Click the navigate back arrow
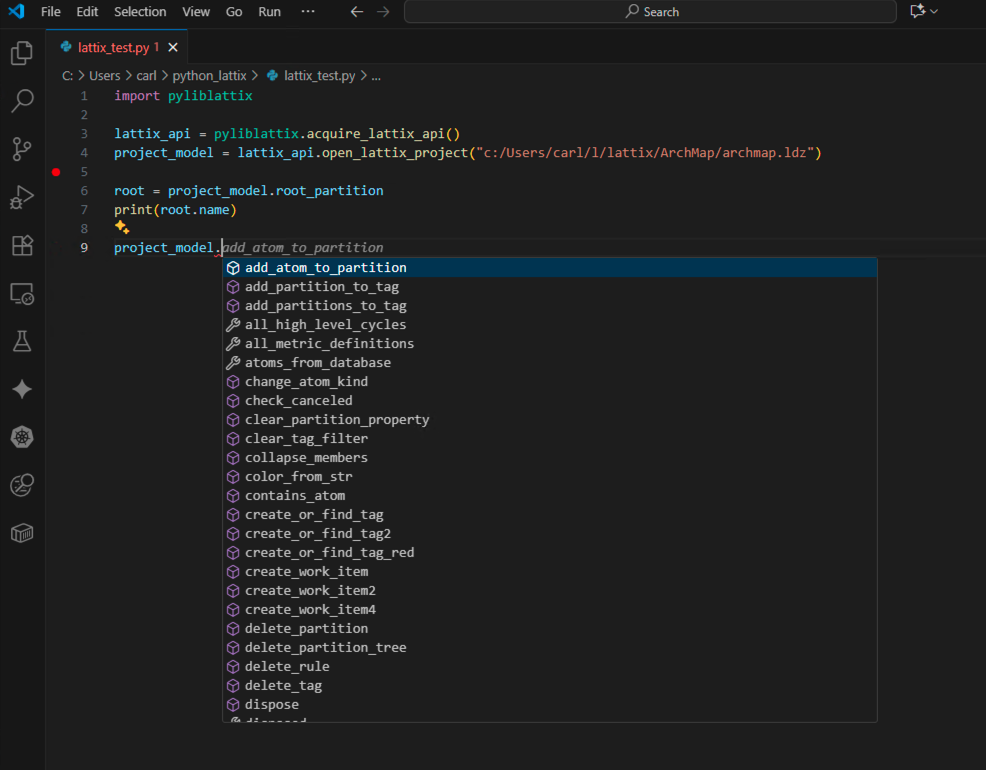This screenshot has height=770, width=986. coord(357,12)
